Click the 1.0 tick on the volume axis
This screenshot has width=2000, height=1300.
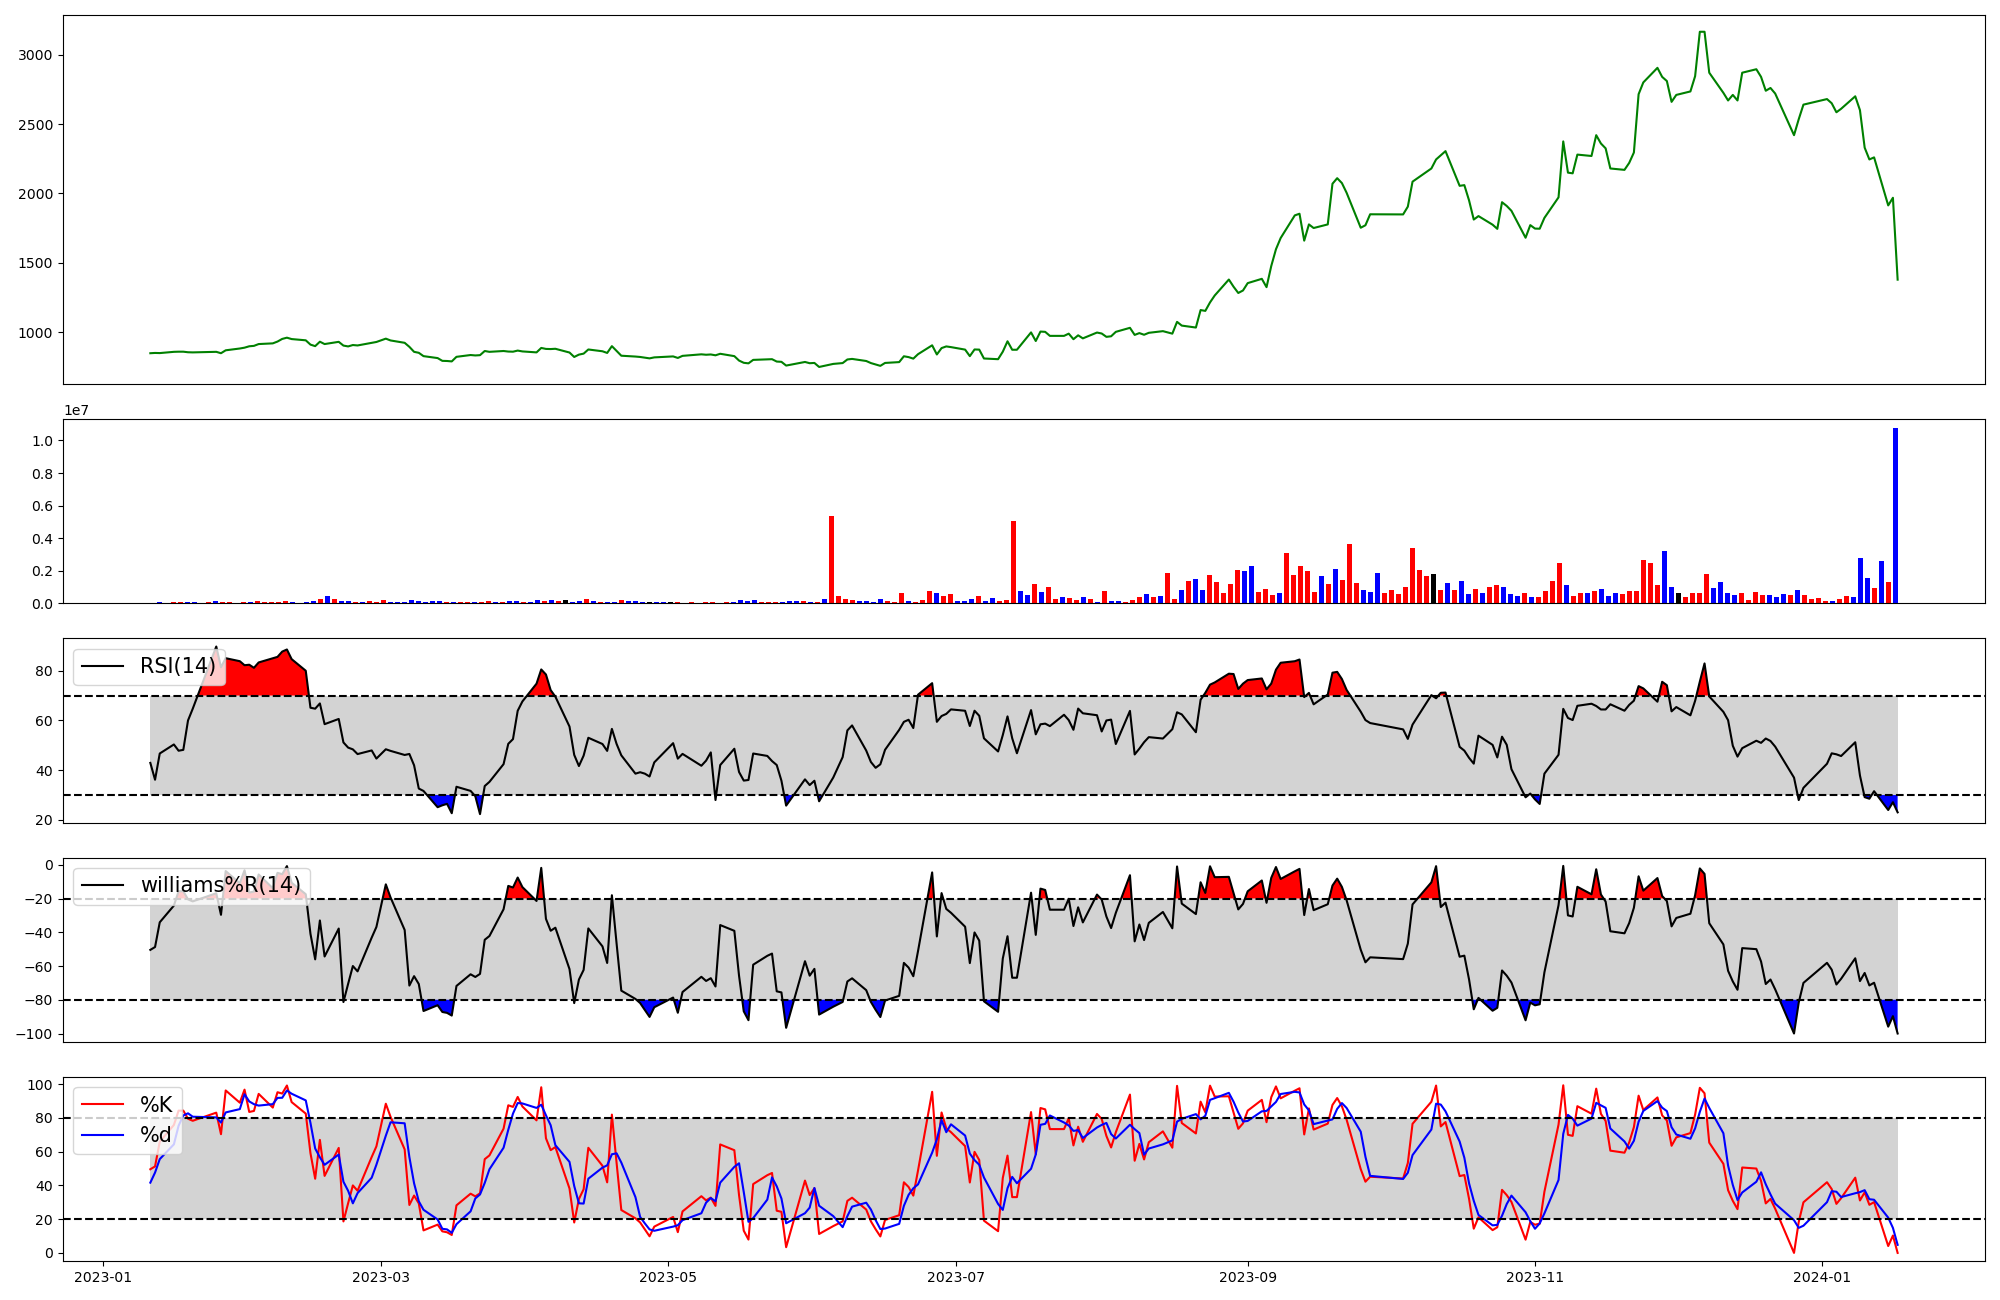pos(42,441)
